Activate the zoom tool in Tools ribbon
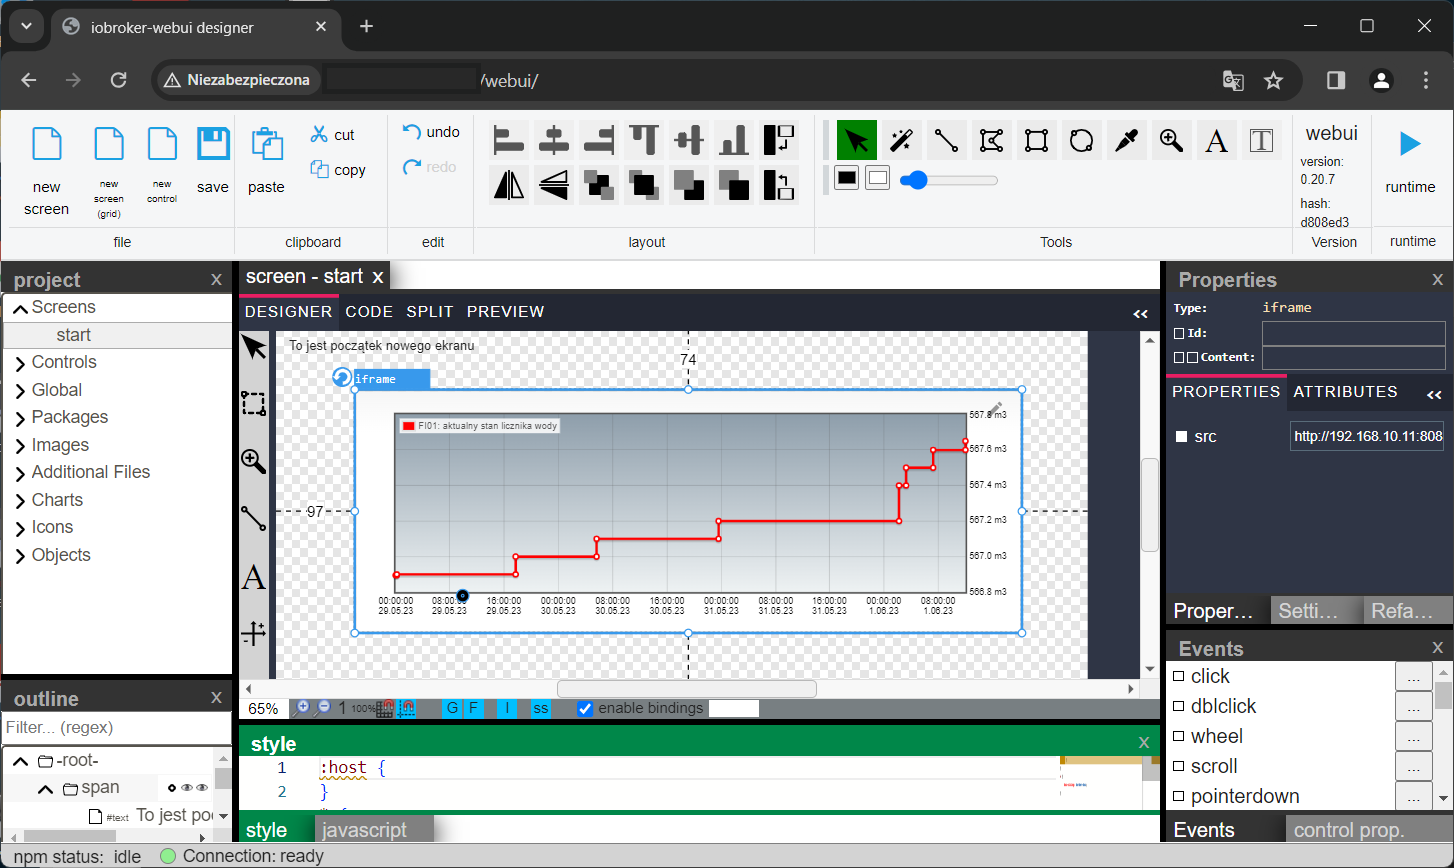 pyautogui.click(x=1171, y=141)
